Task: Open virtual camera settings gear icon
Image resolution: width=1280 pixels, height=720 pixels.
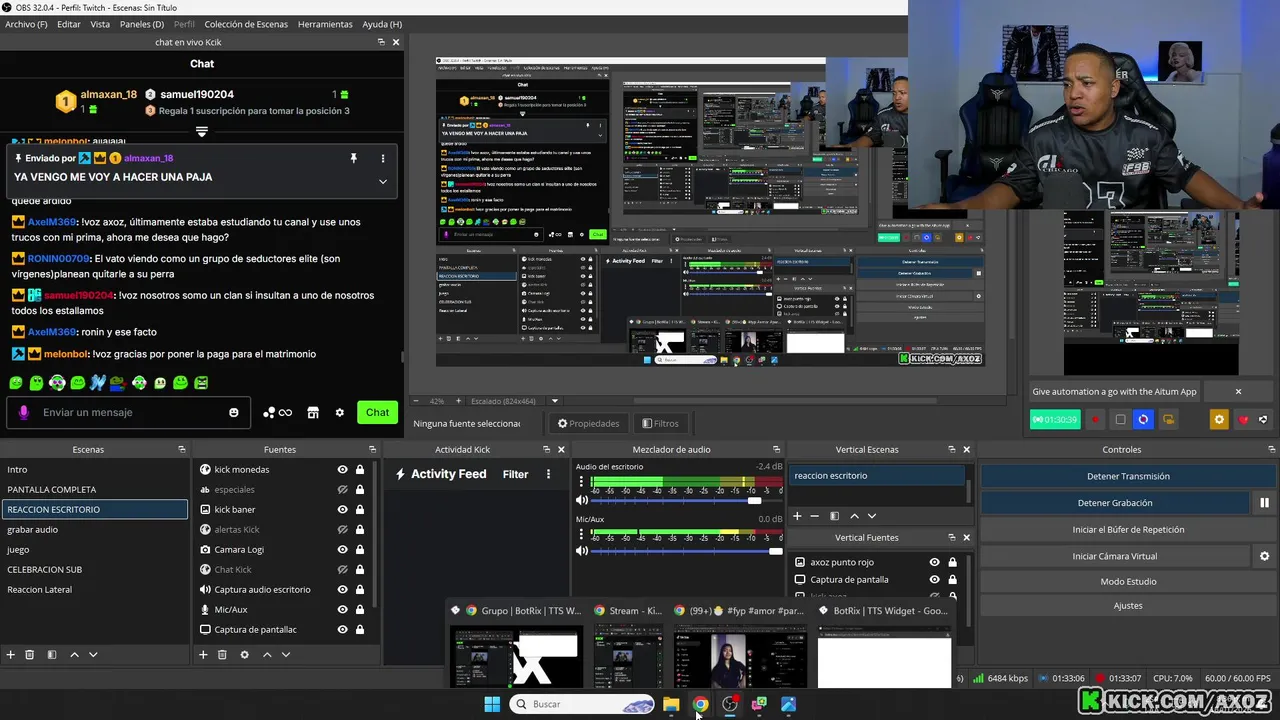Action: coord(1264,556)
